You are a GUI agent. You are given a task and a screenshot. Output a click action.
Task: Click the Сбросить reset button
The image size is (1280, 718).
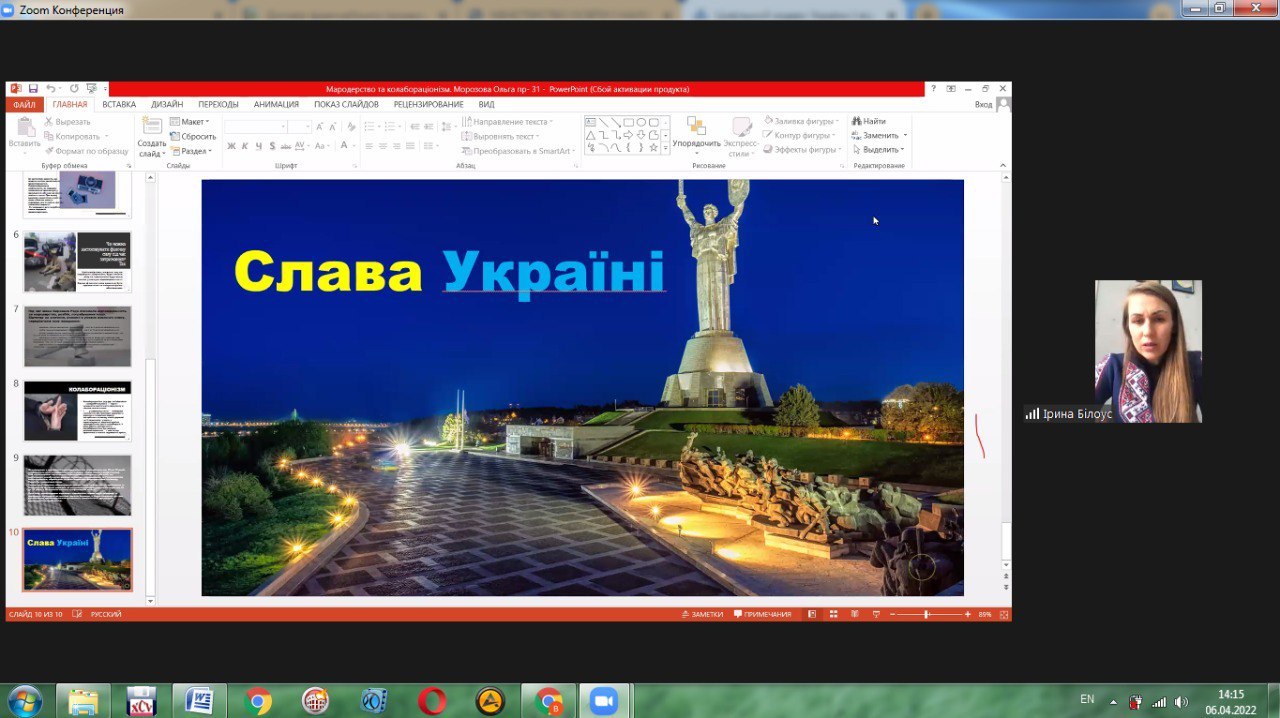pyautogui.click(x=193, y=136)
